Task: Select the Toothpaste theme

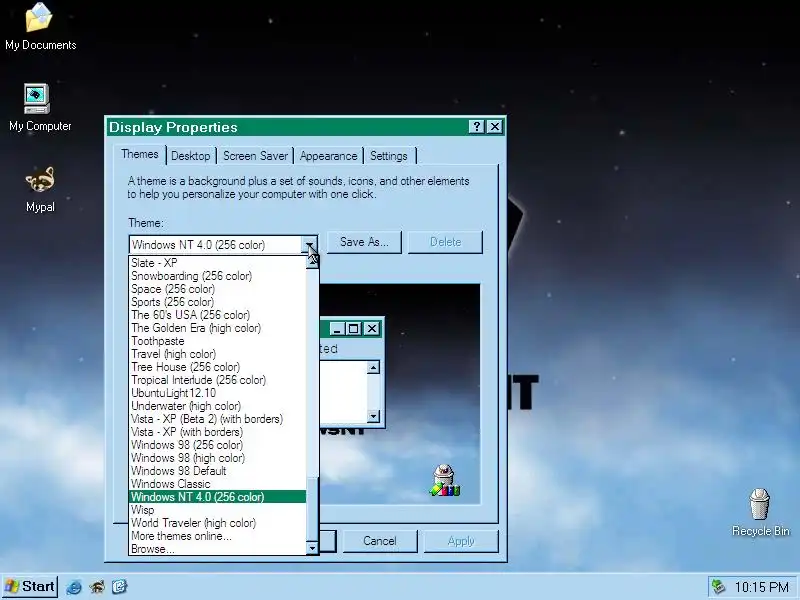Action: (217, 341)
